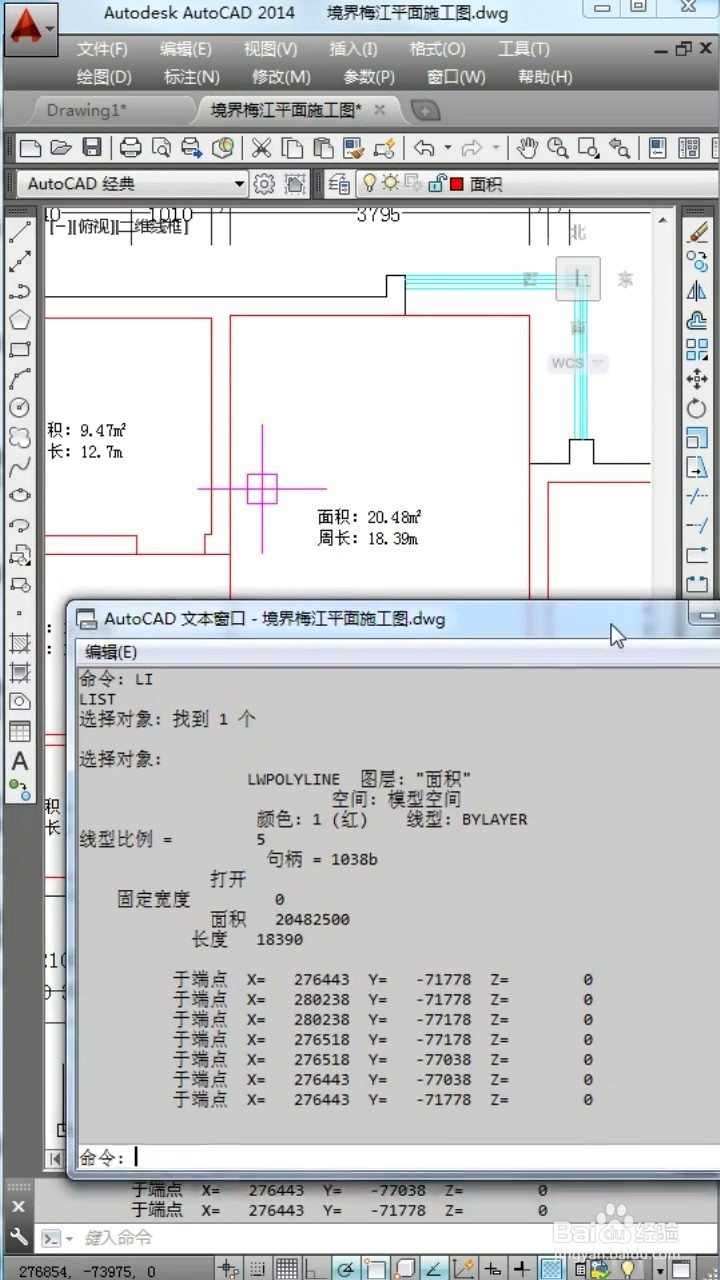The height and width of the screenshot is (1280, 720).
Task: Open the 文件(F) menu
Action: click(x=102, y=49)
